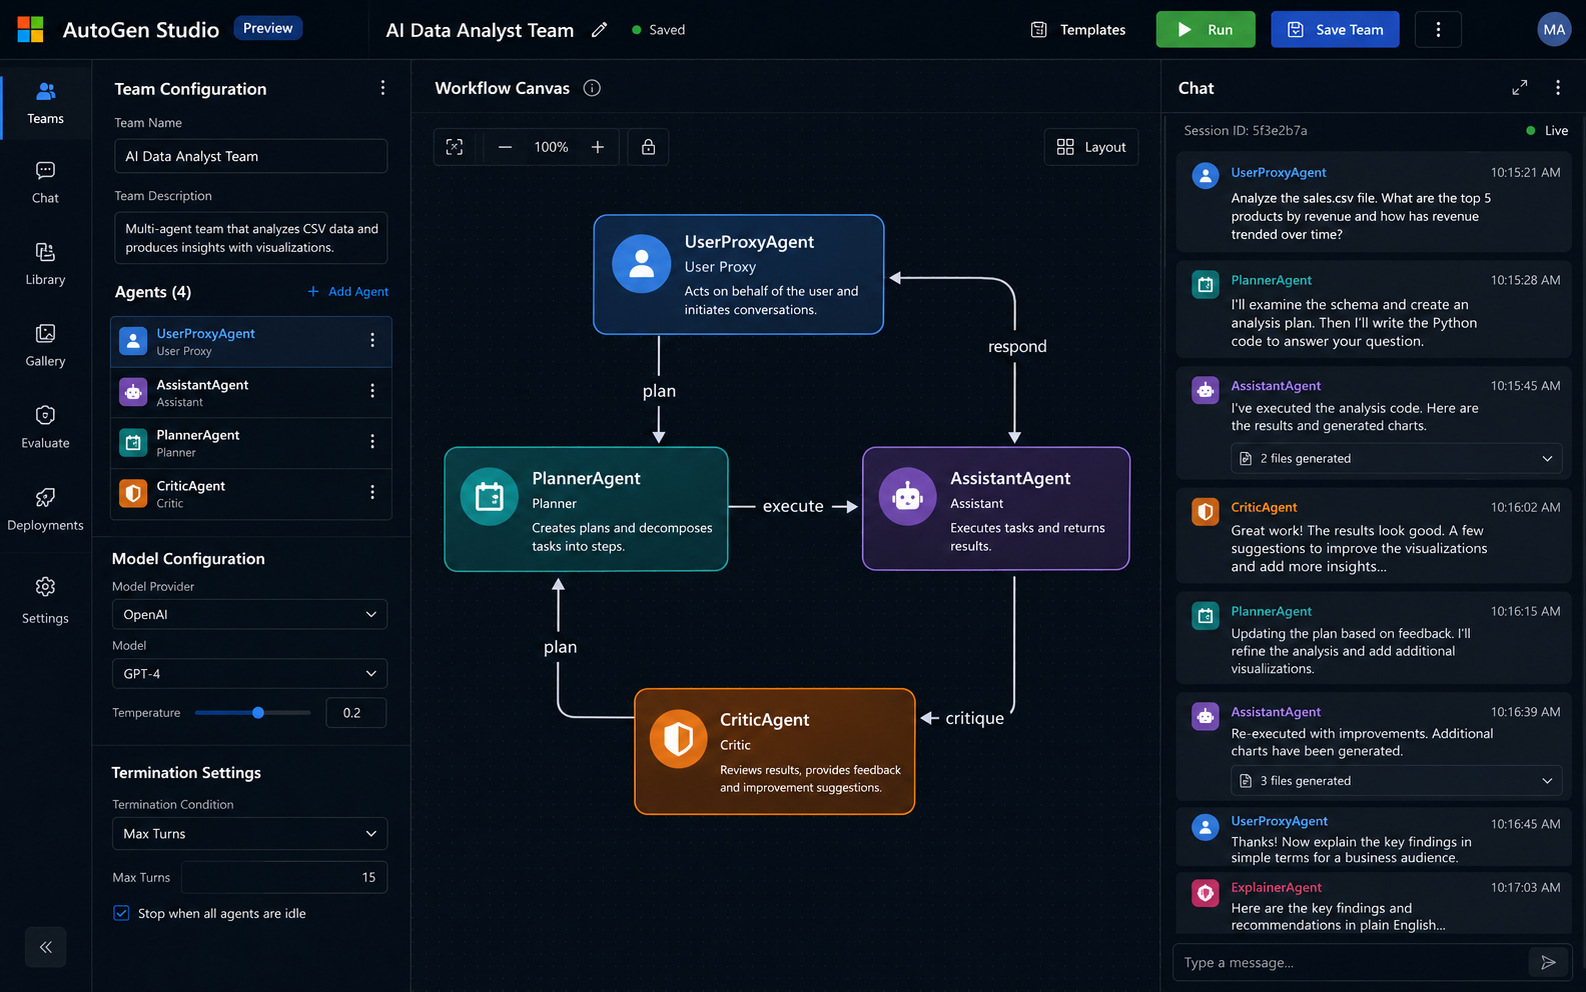Zoom in the canvas with plus

coord(597,147)
